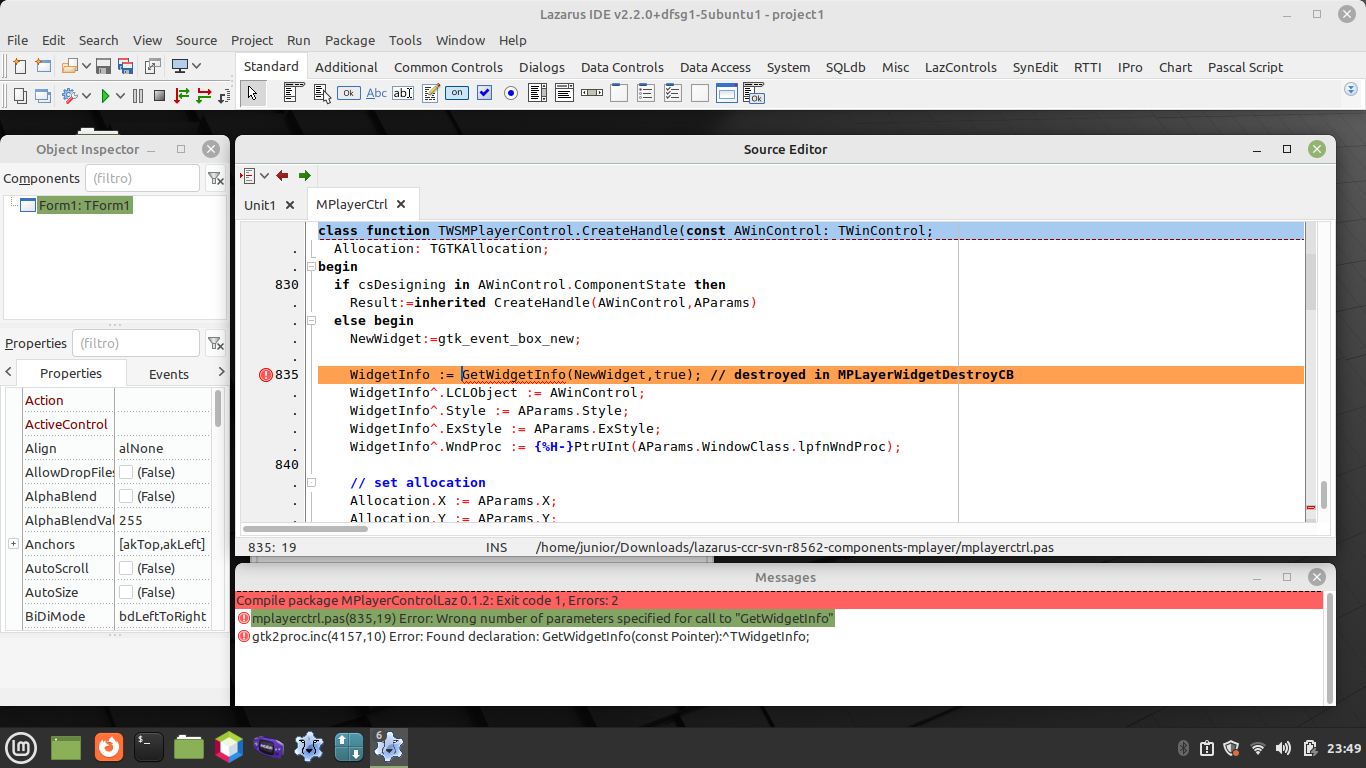
Task: Collapse the code fold at 'begin' line
Action: point(311,267)
